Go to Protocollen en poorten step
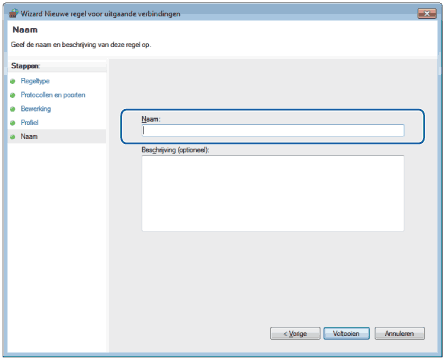The width and height of the screenshot is (445, 360). click(53, 95)
